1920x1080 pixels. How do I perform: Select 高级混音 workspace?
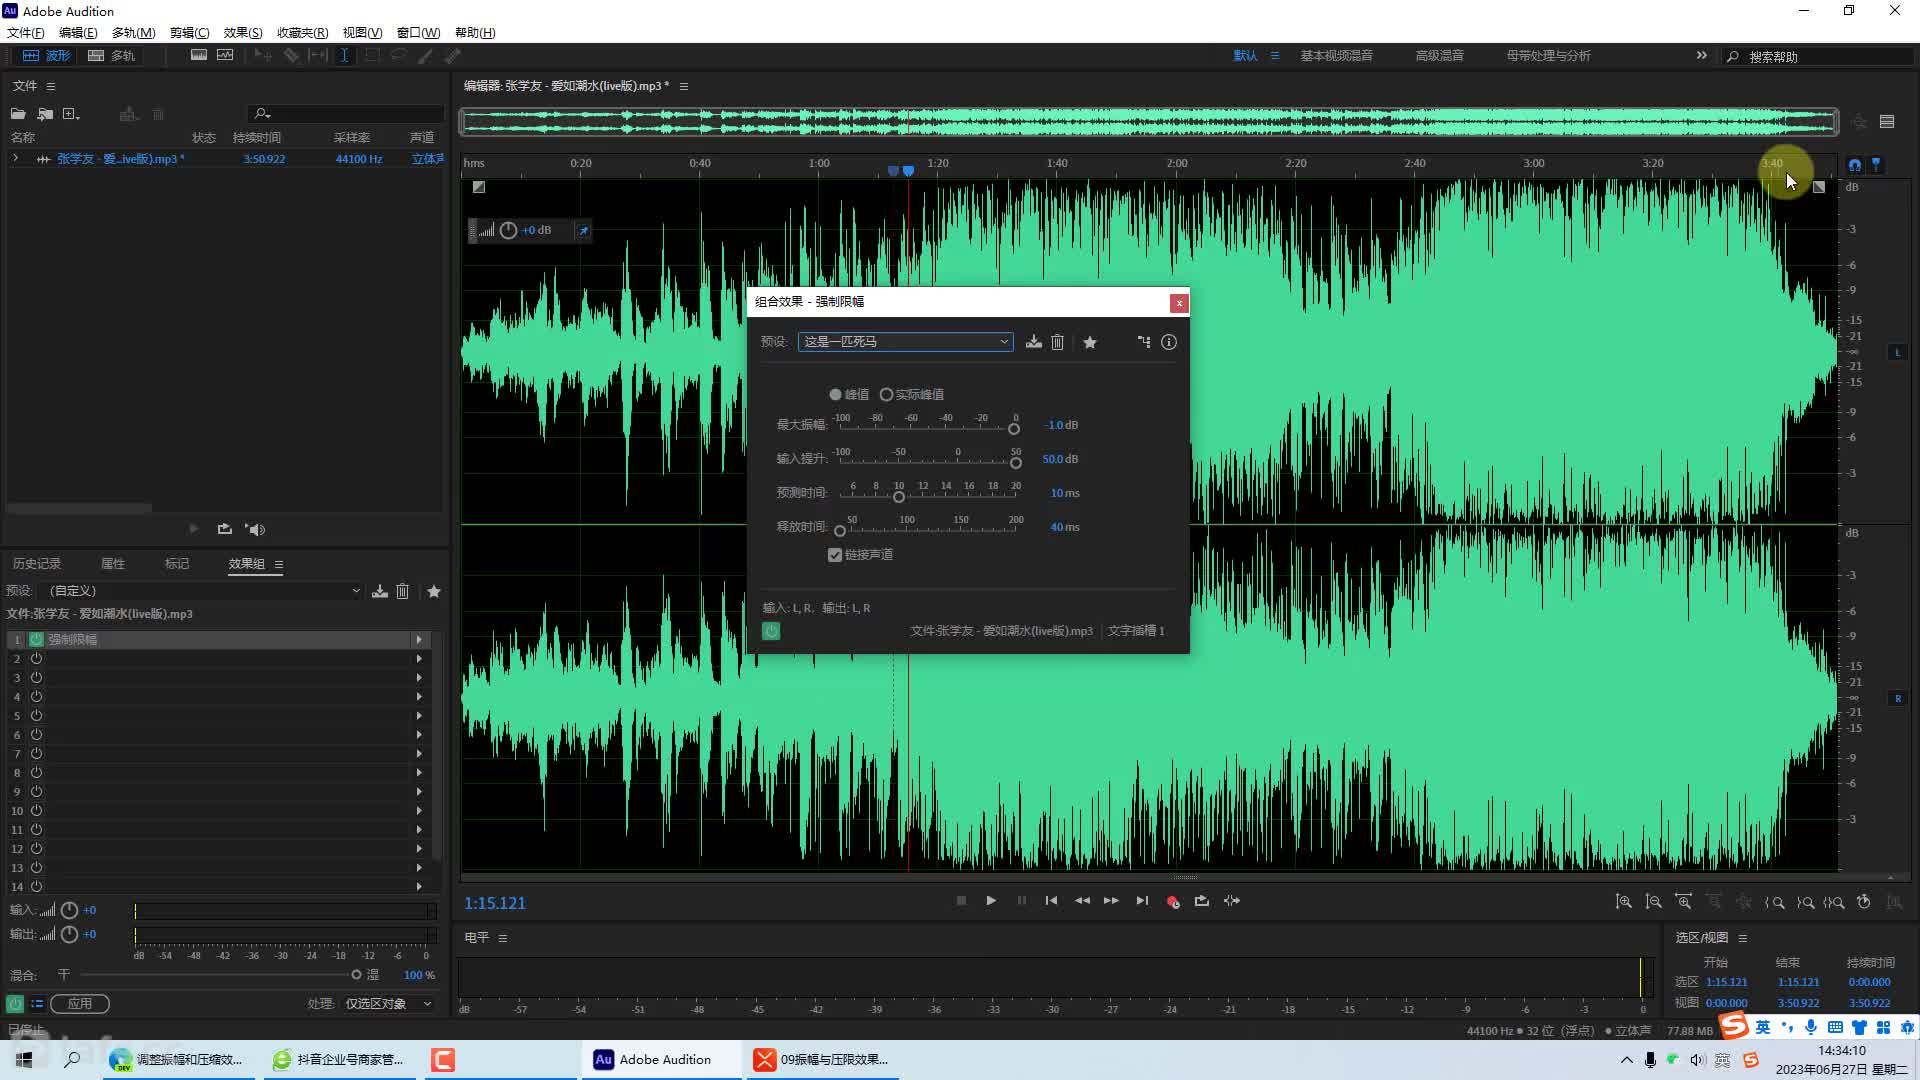click(x=1439, y=56)
